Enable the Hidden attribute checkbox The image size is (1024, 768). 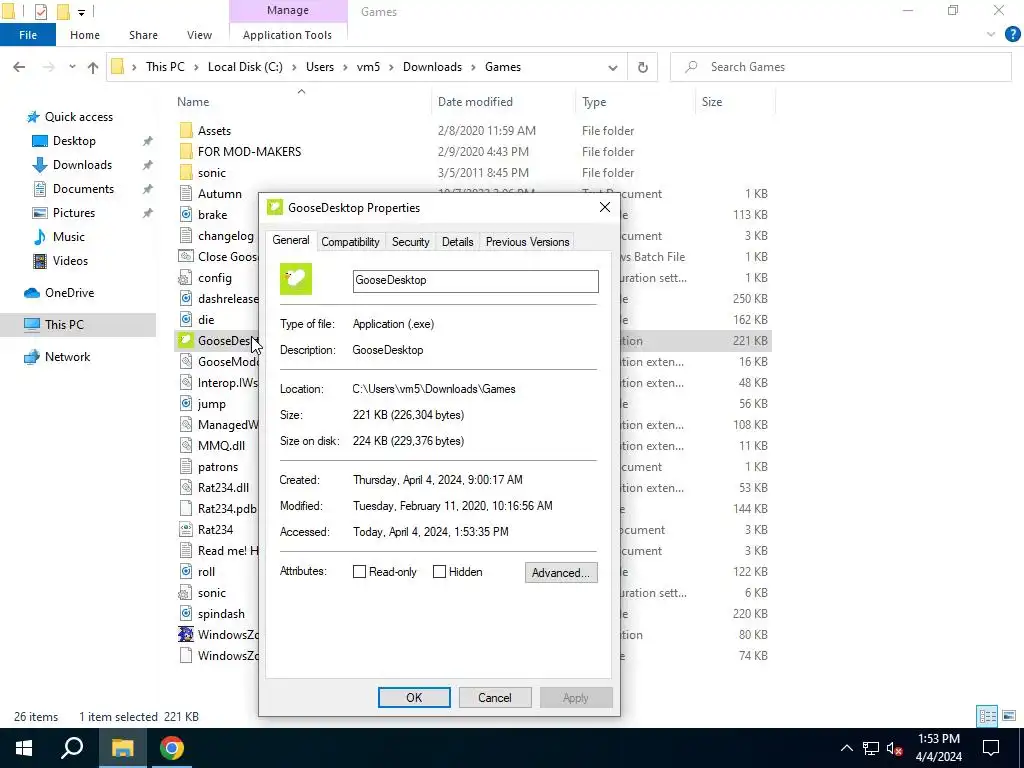pyautogui.click(x=440, y=571)
